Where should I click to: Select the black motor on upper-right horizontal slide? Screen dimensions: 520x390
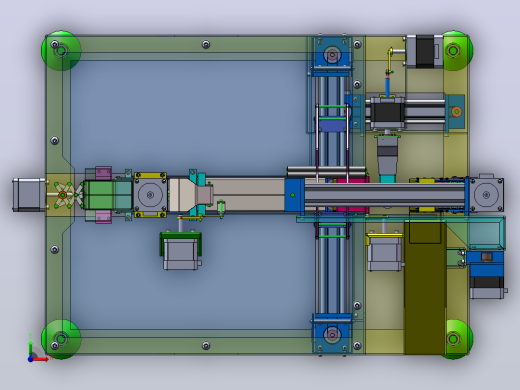click(387, 112)
